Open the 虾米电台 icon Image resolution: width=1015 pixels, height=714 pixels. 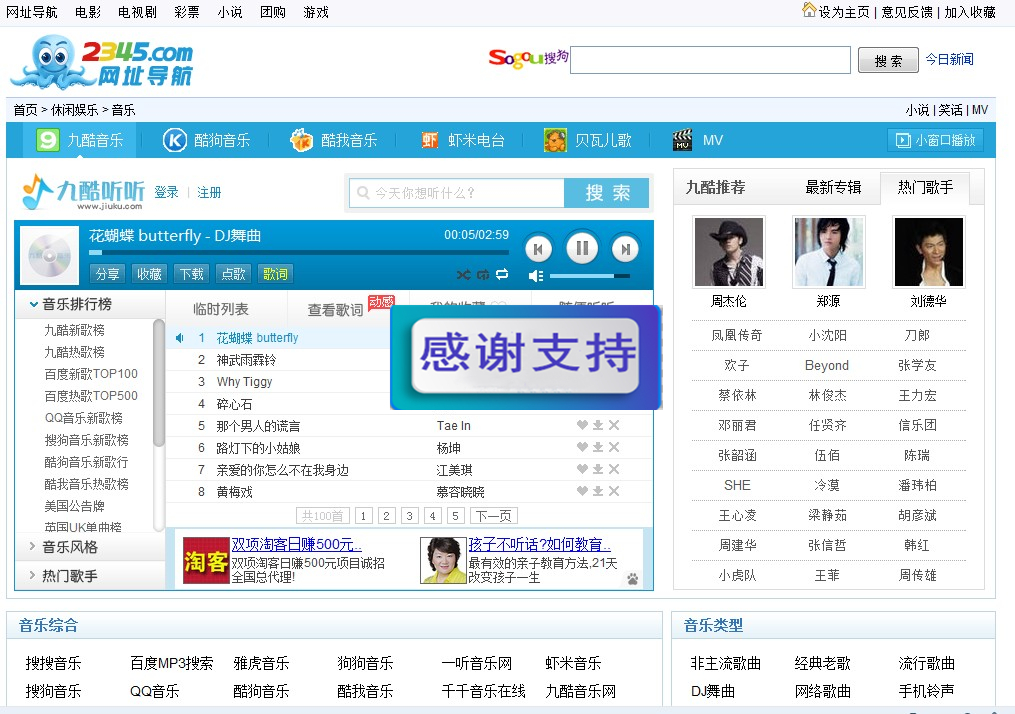(430, 140)
